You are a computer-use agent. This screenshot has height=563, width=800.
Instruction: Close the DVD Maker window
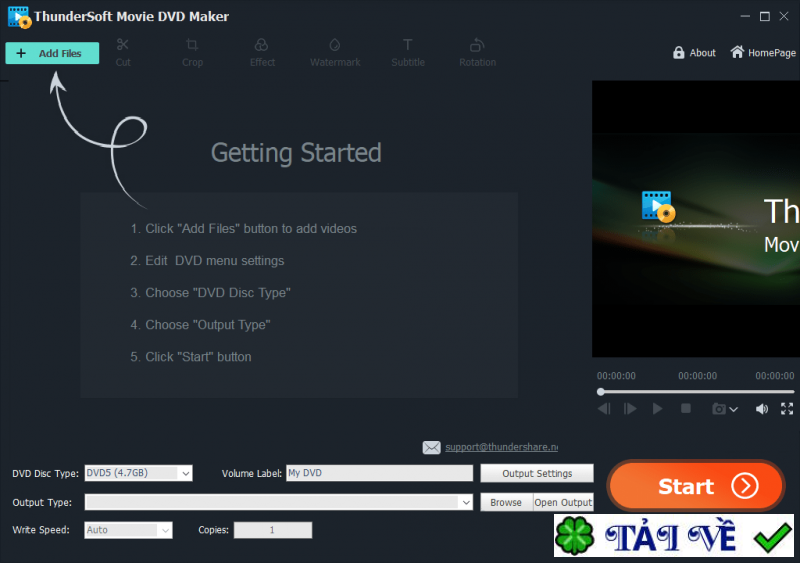(x=784, y=16)
